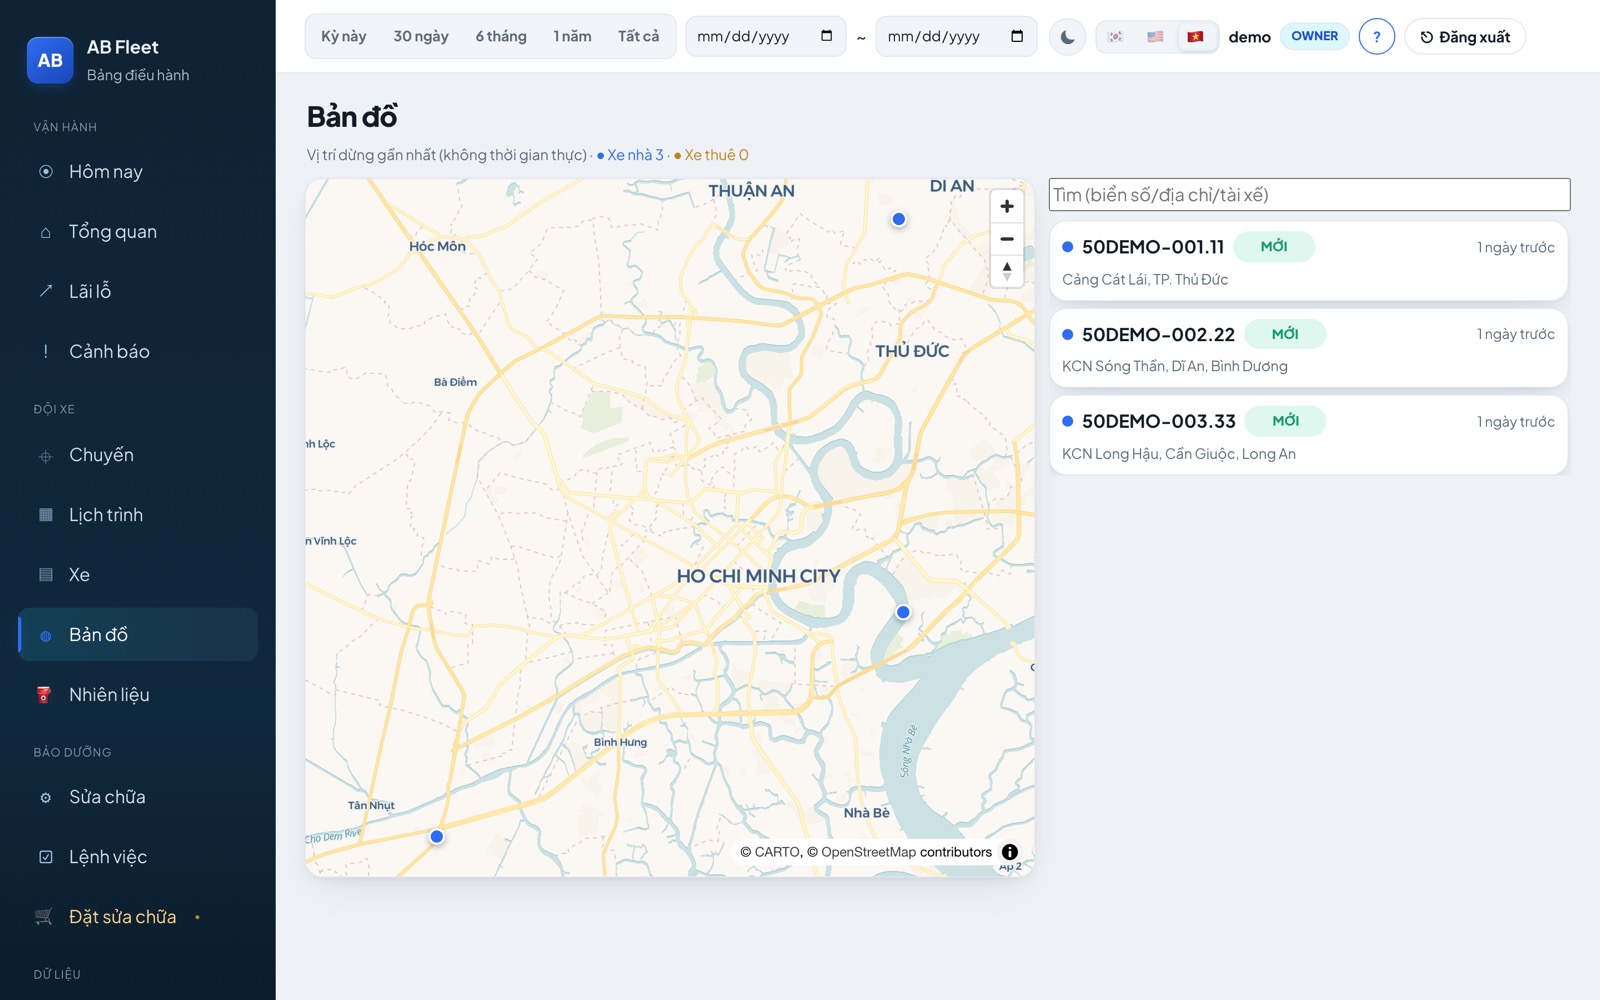Click MỚI badge on 50DEMO-003.33
Screen dimensions: 1600x1000
[x=1286, y=421]
